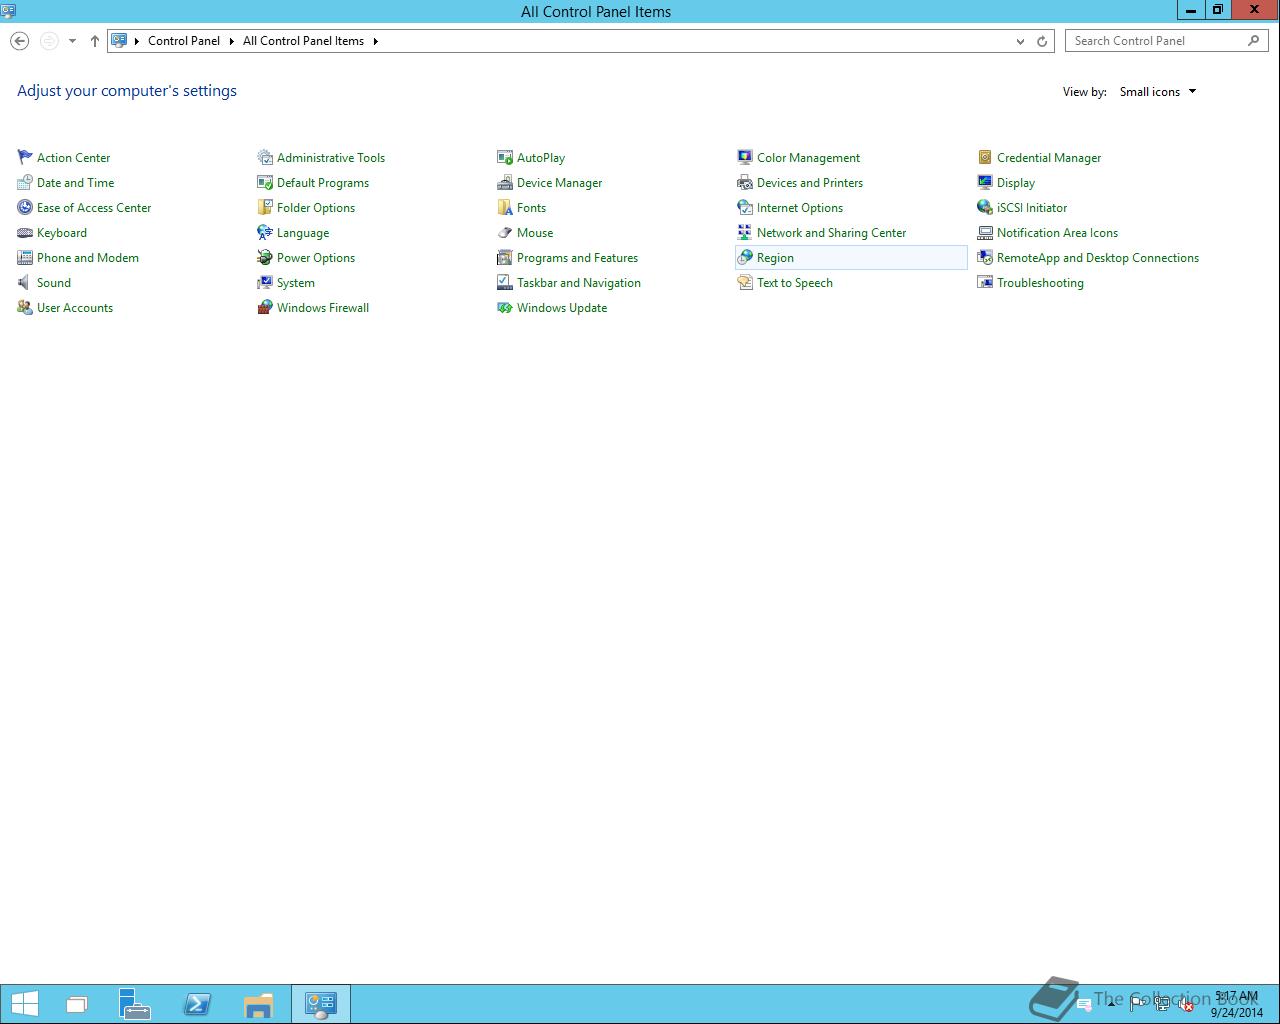Open File Explorer from the taskbar
The width and height of the screenshot is (1280, 1024).
(x=258, y=1004)
